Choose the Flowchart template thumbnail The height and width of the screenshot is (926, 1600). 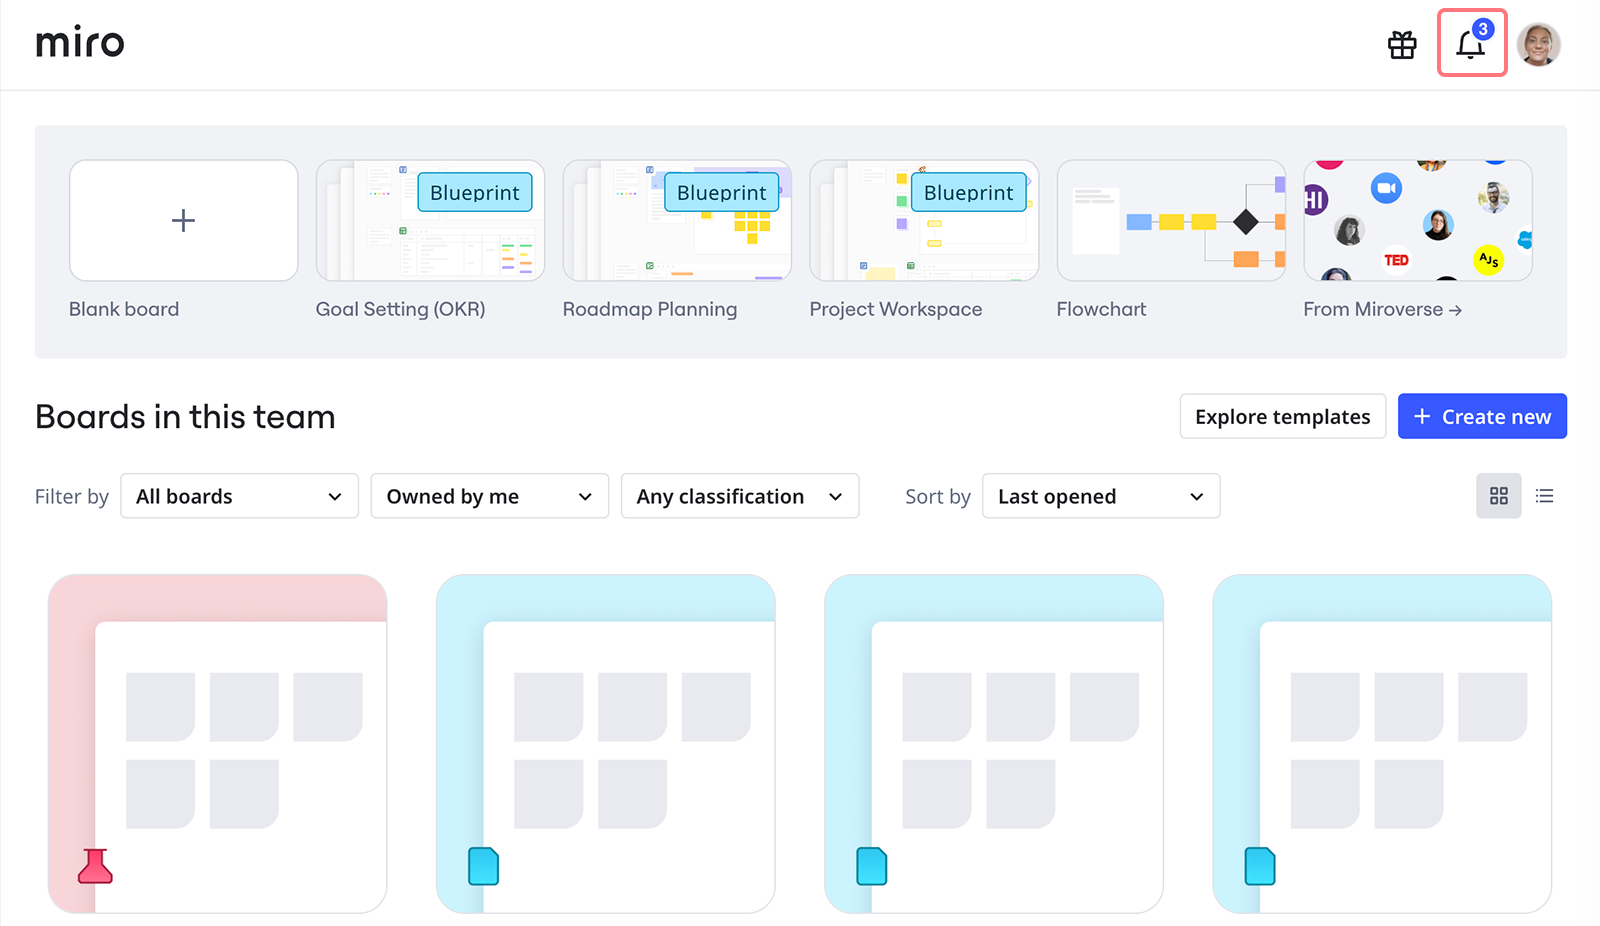point(1170,221)
